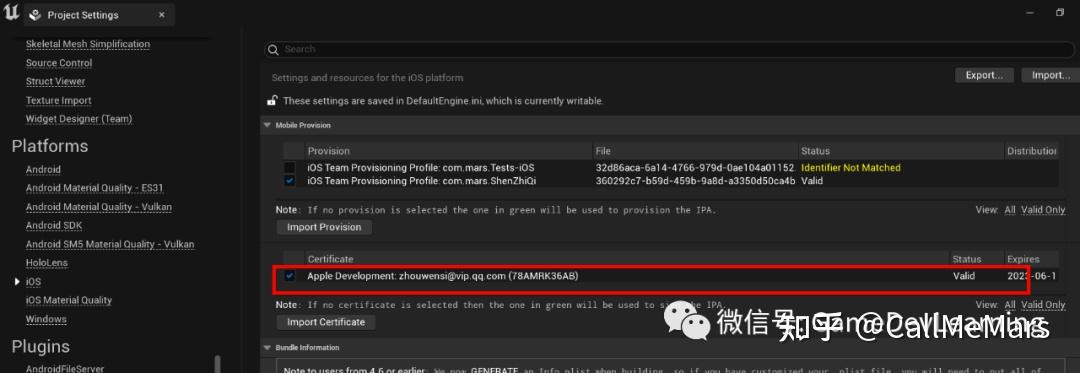
Task: Close the Project Settings tab
Action: (161, 15)
